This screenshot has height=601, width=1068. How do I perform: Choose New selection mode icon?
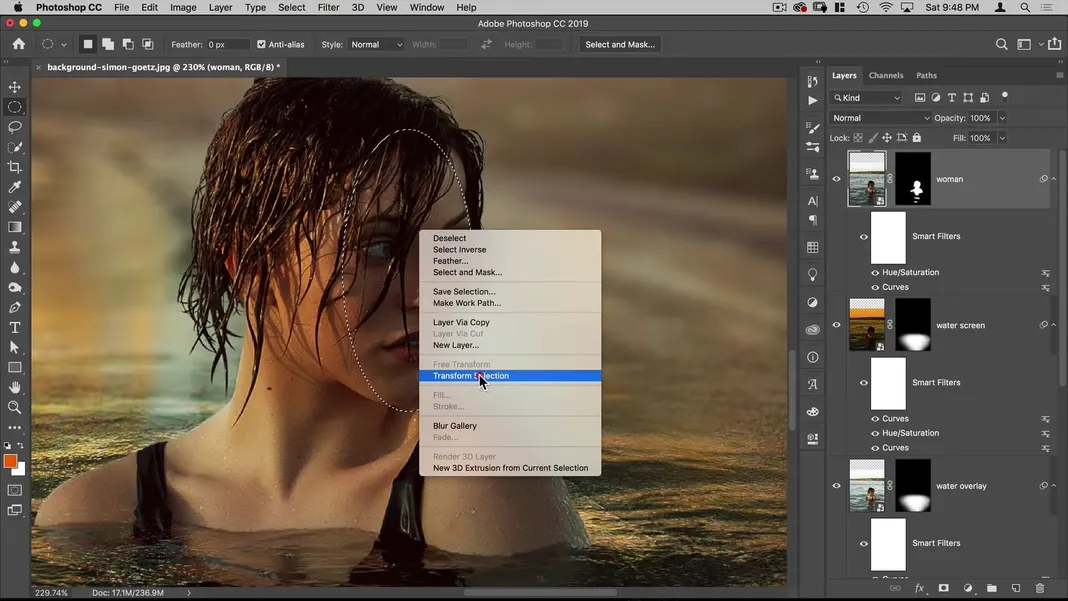pyautogui.click(x=88, y=44)
